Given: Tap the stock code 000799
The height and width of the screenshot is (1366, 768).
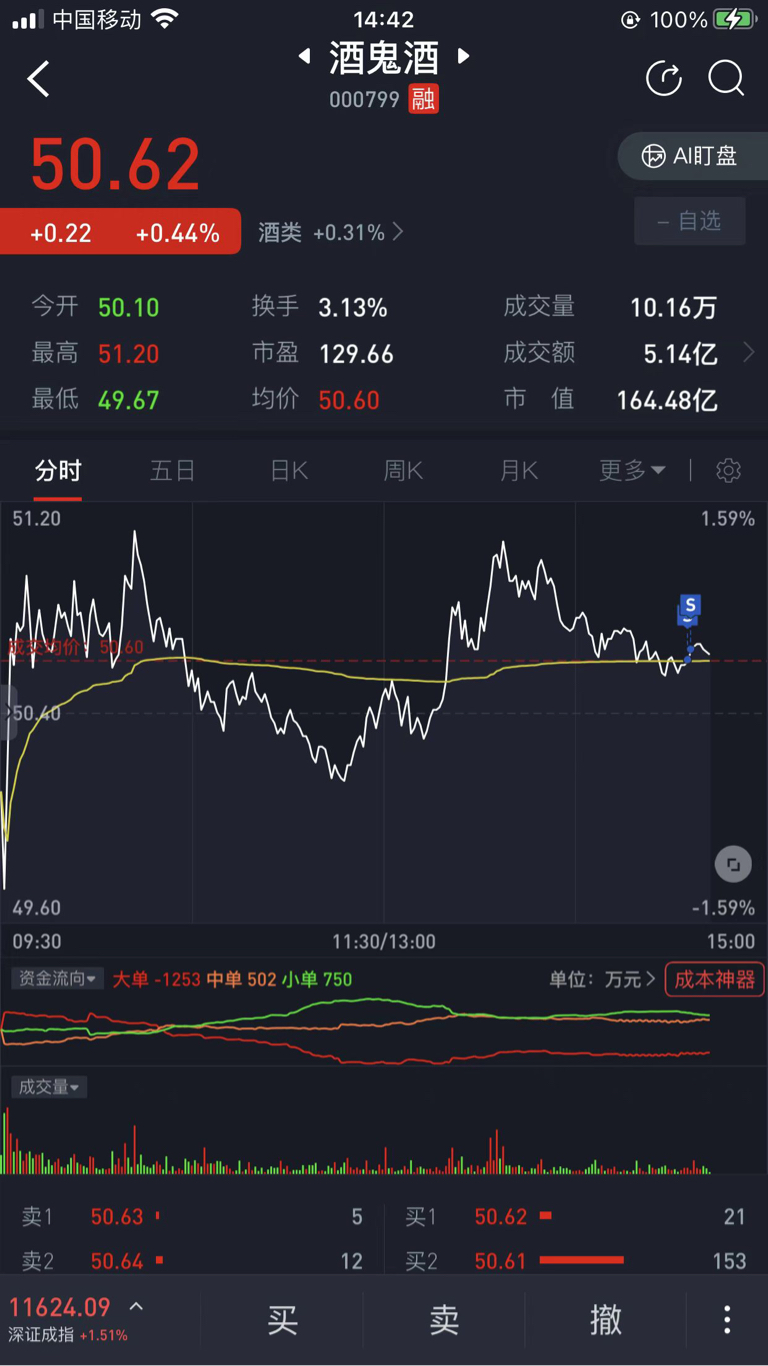Looking at the screenshot, I should (365, 100).
